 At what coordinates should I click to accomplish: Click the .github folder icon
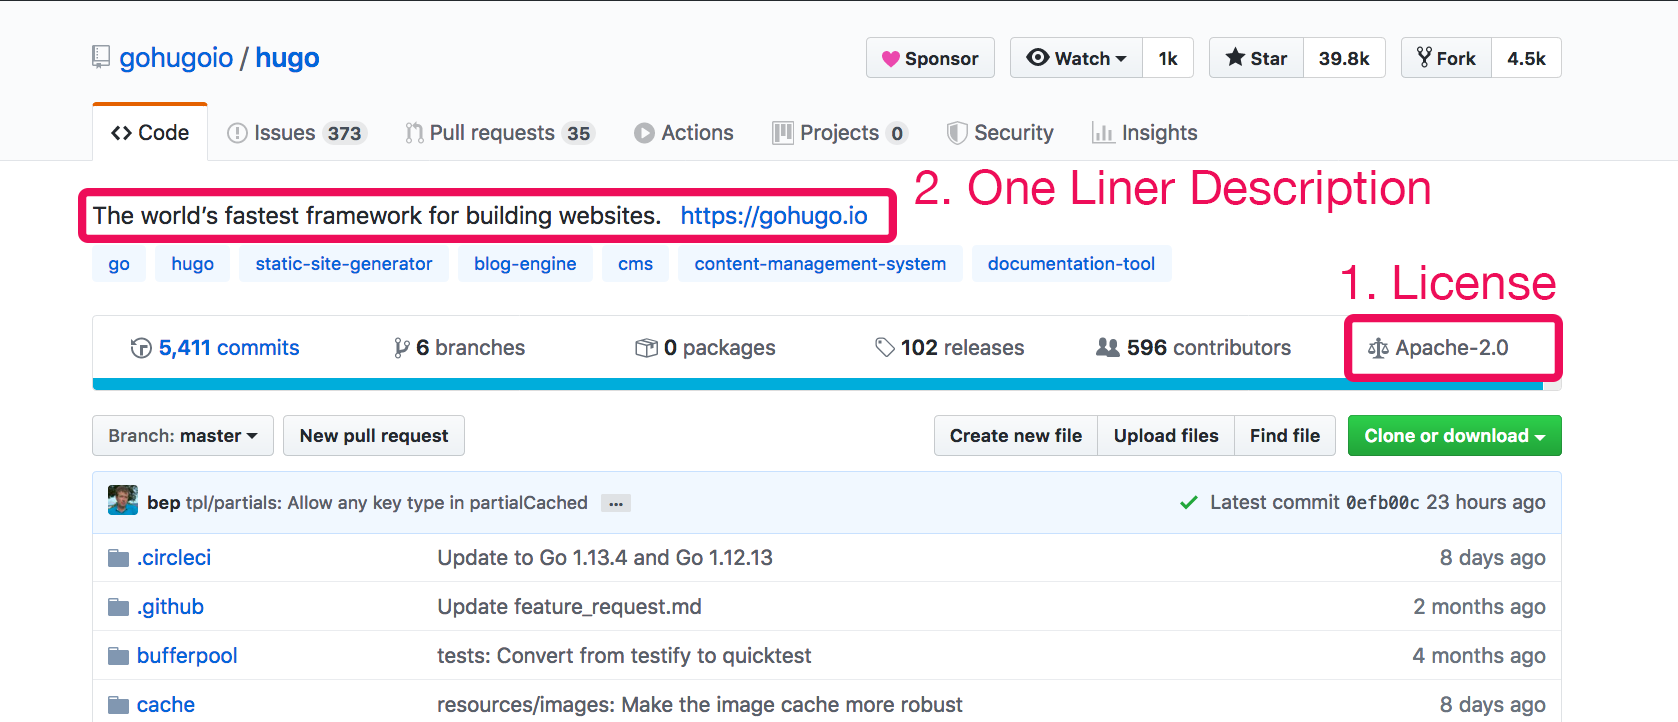(x=118, y=607)
